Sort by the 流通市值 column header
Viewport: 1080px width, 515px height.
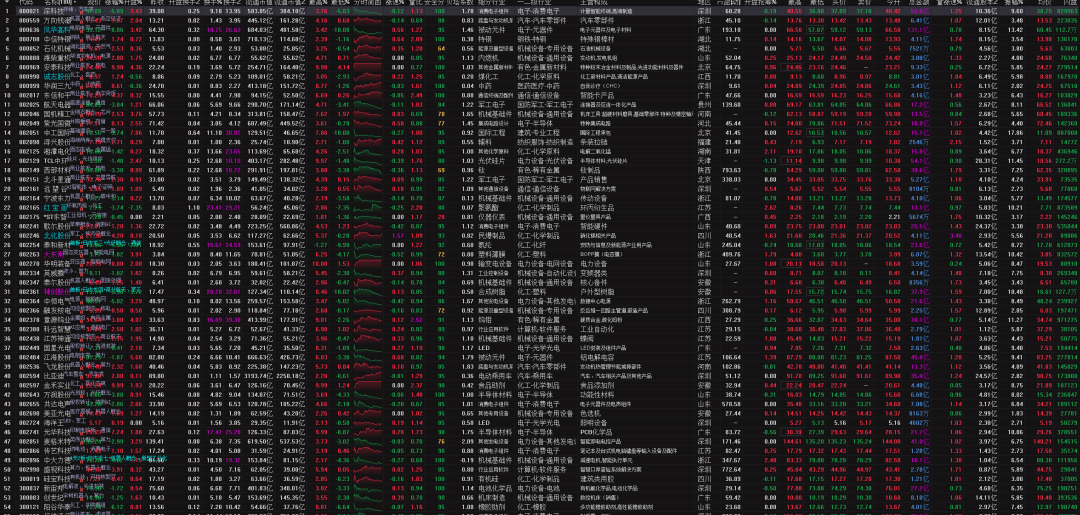(261, 3)
